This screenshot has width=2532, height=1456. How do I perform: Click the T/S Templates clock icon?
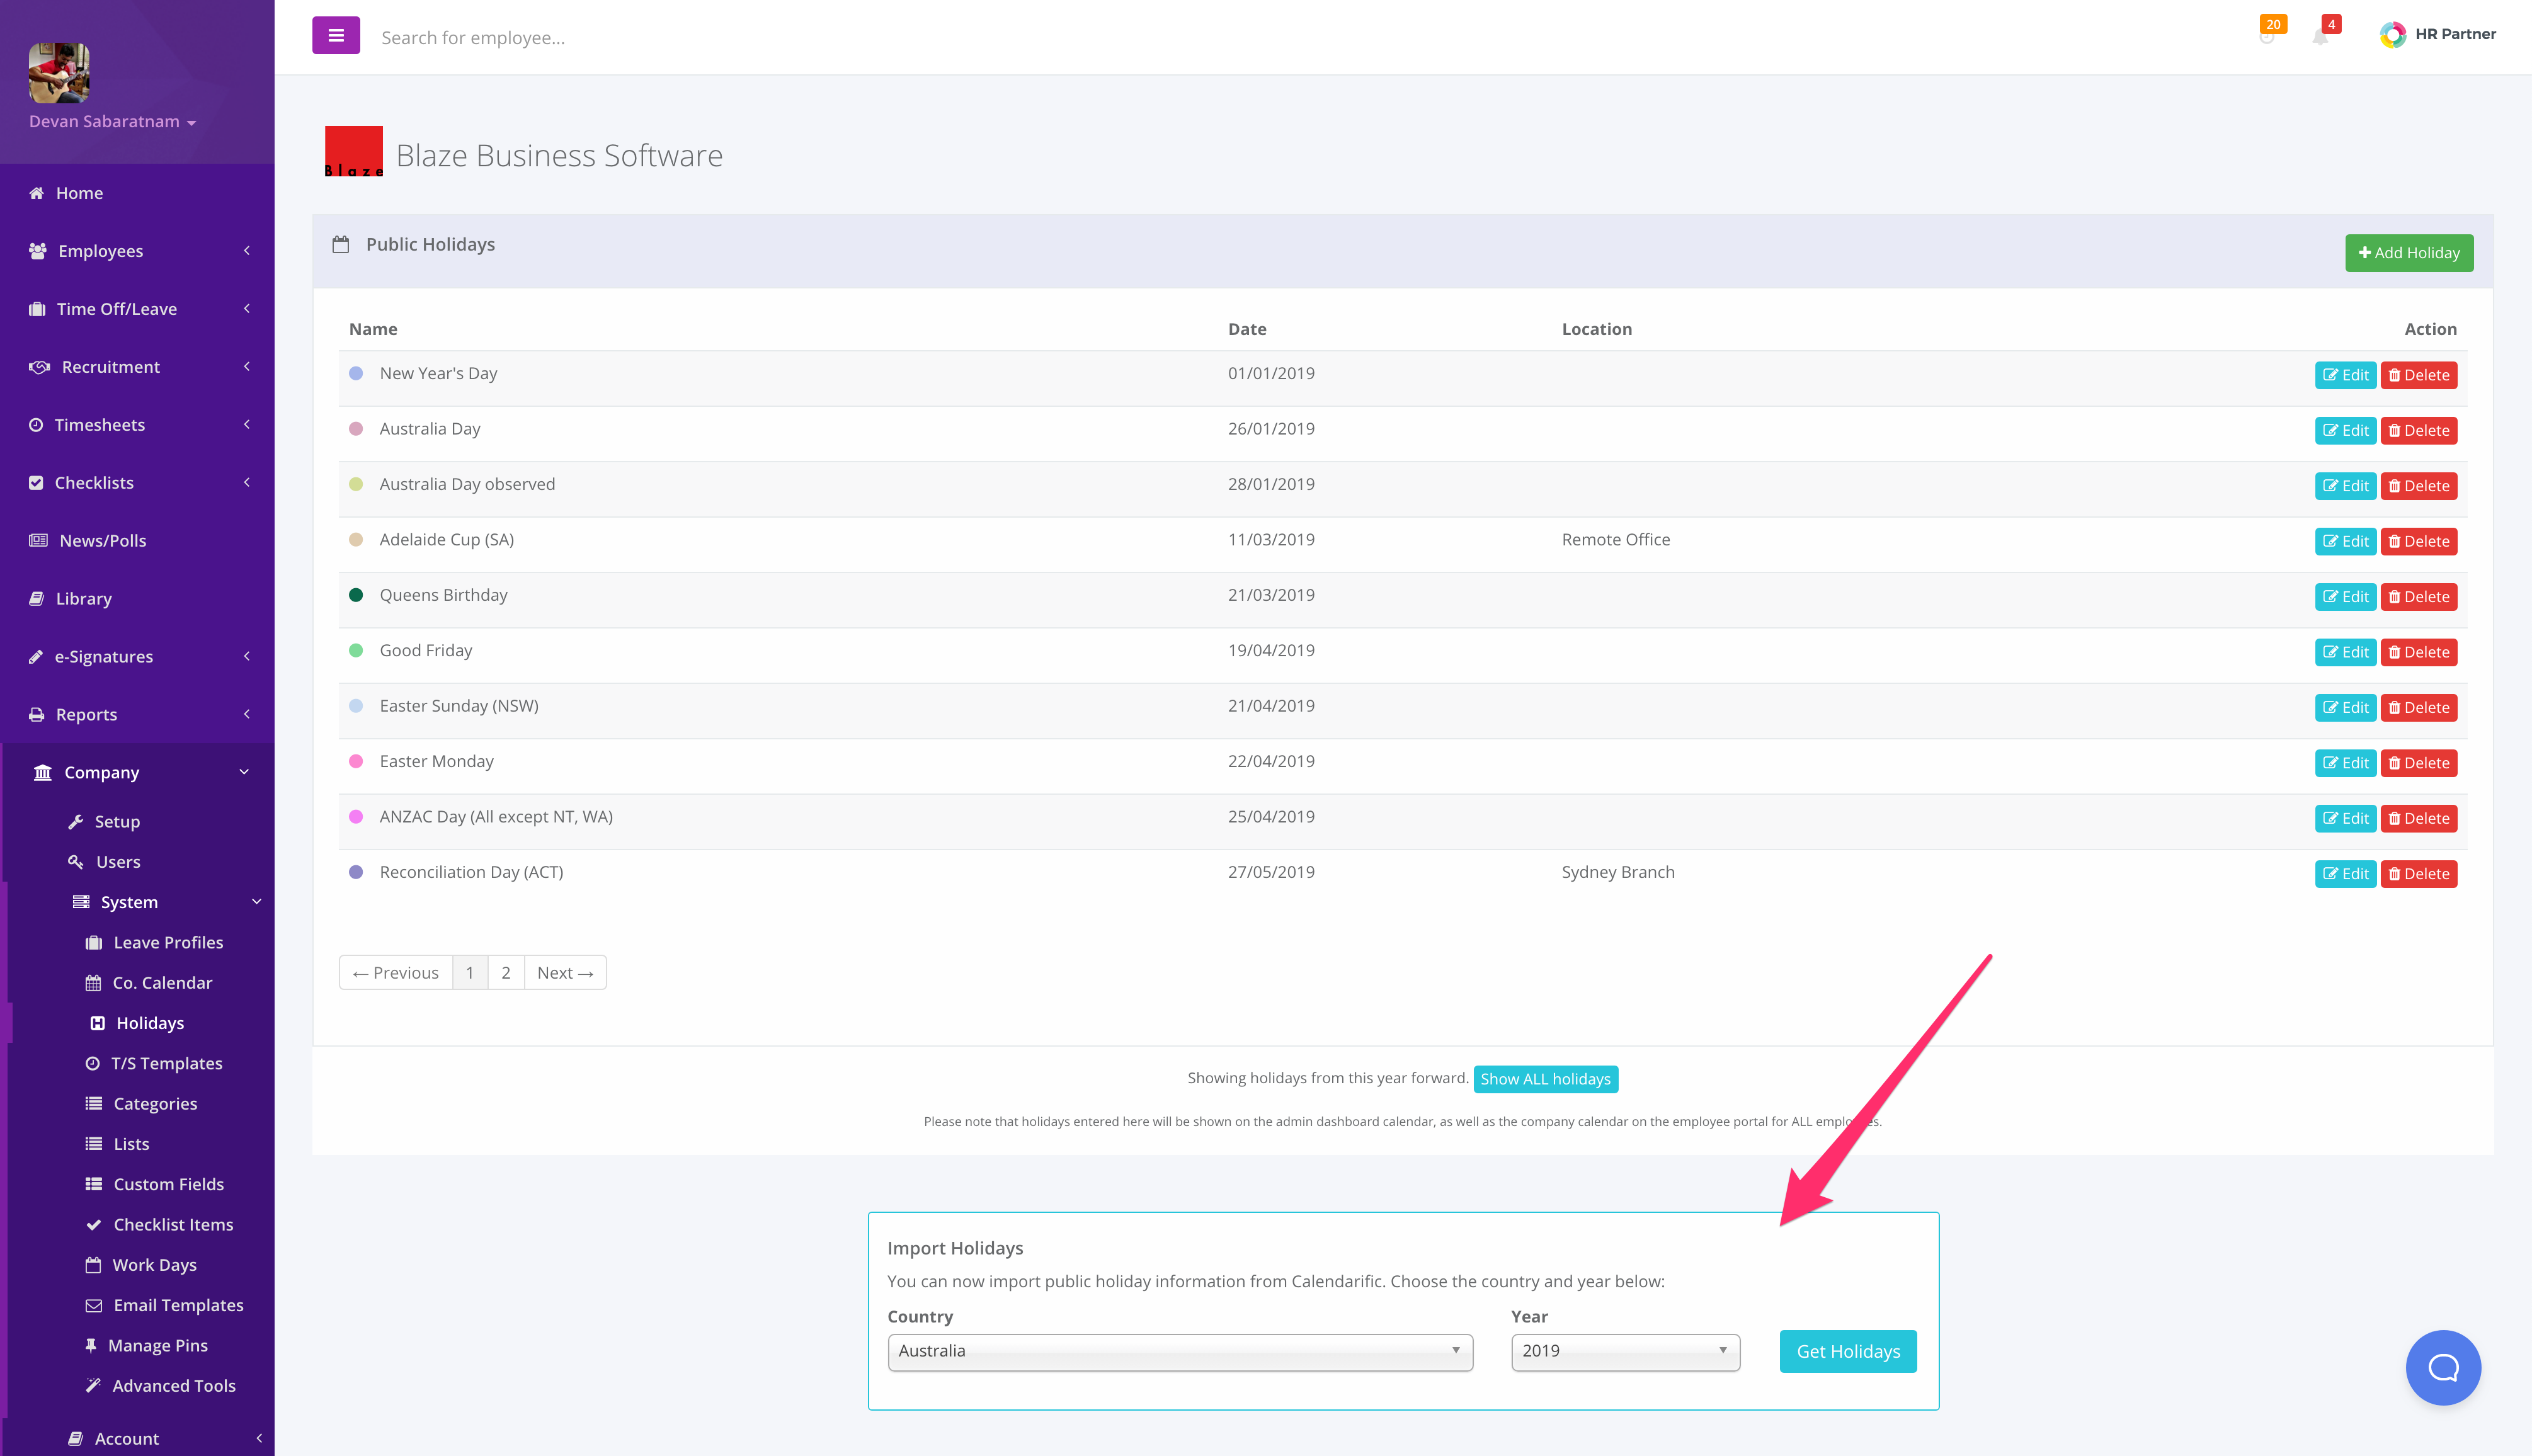(x=93, y=1064)
